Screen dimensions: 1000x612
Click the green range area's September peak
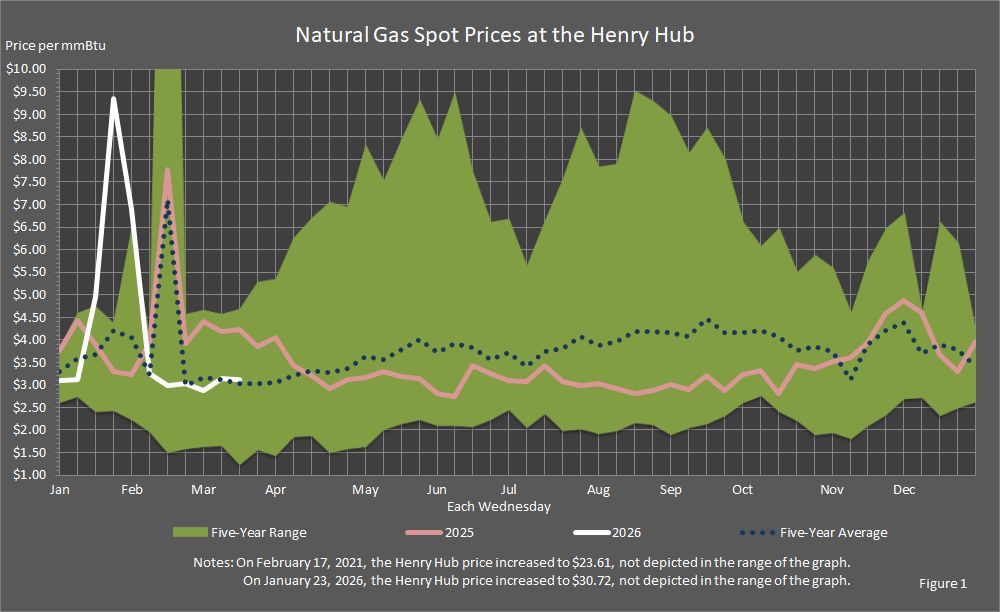(x=637, y=92)
